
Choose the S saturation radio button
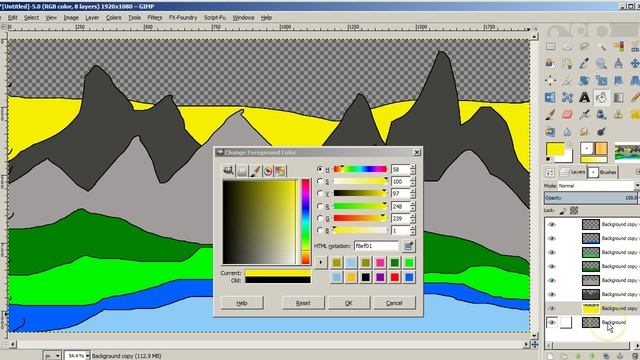point(320,181)
